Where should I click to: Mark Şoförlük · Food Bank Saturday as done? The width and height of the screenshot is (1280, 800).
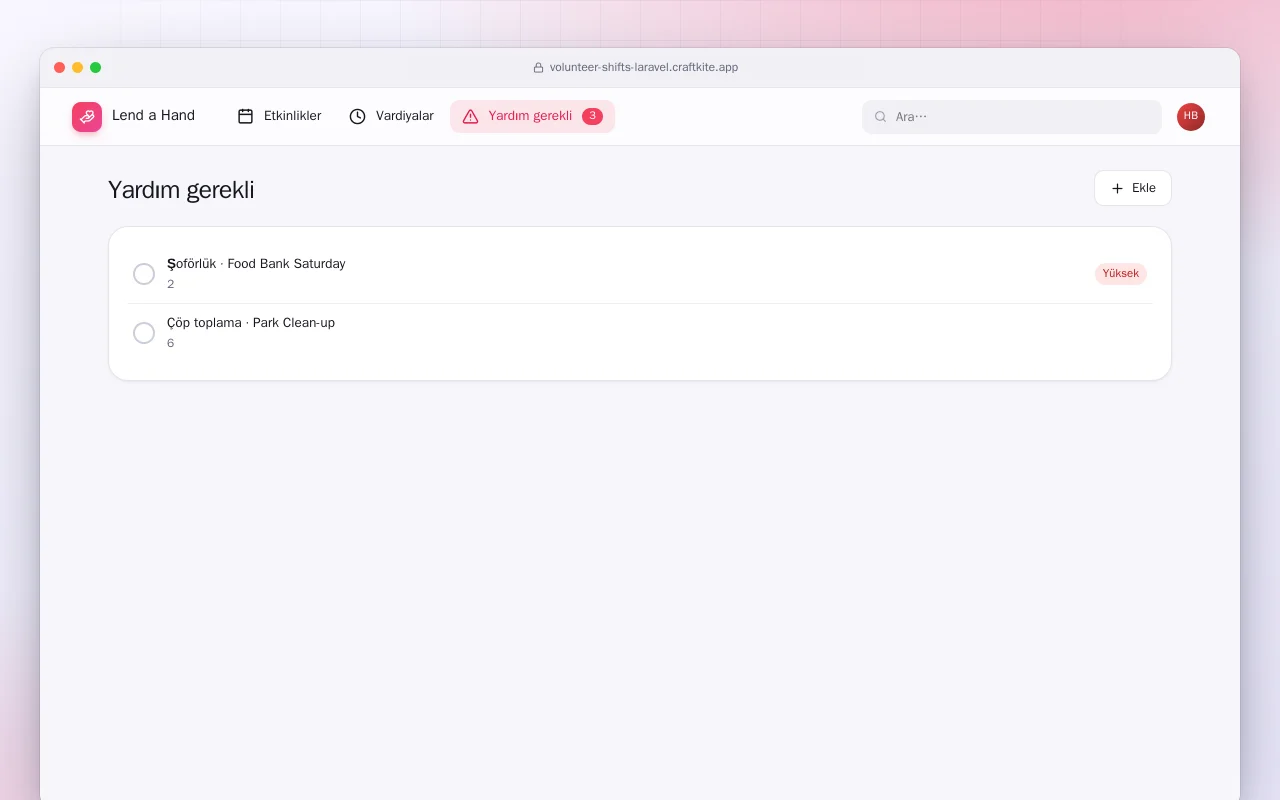point(144,274)
